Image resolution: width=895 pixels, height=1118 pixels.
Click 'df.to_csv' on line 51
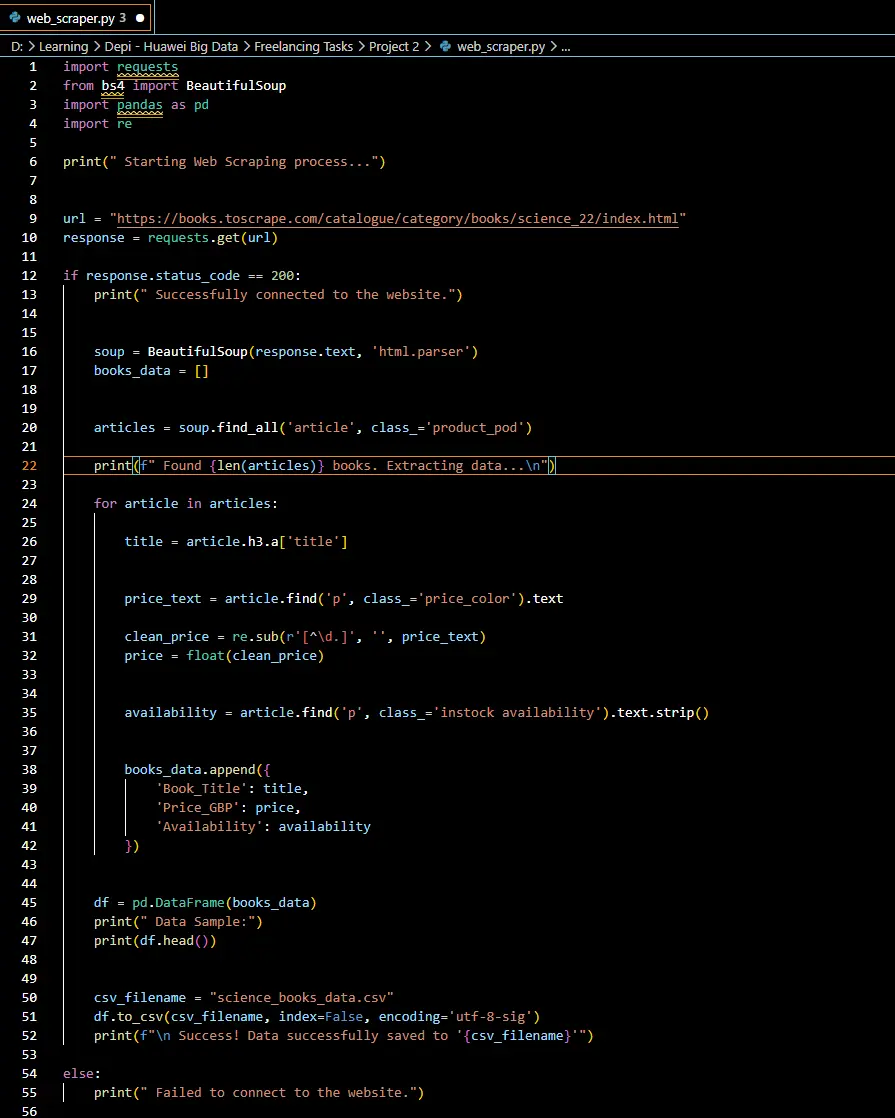tap(128, 1017)
